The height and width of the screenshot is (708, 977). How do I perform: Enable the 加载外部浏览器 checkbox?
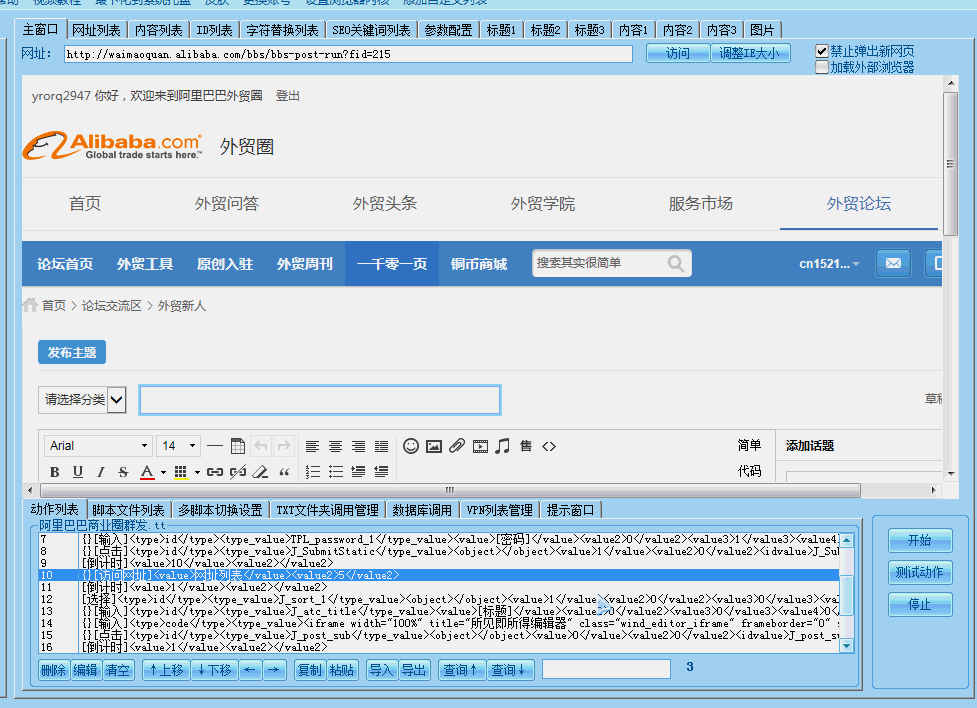pyautogui.click(x=822, y=67)
